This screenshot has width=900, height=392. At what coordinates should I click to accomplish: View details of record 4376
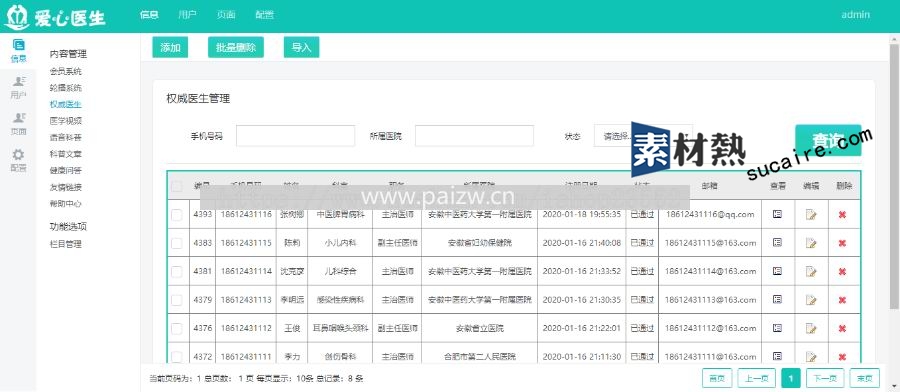coord(777,328)
